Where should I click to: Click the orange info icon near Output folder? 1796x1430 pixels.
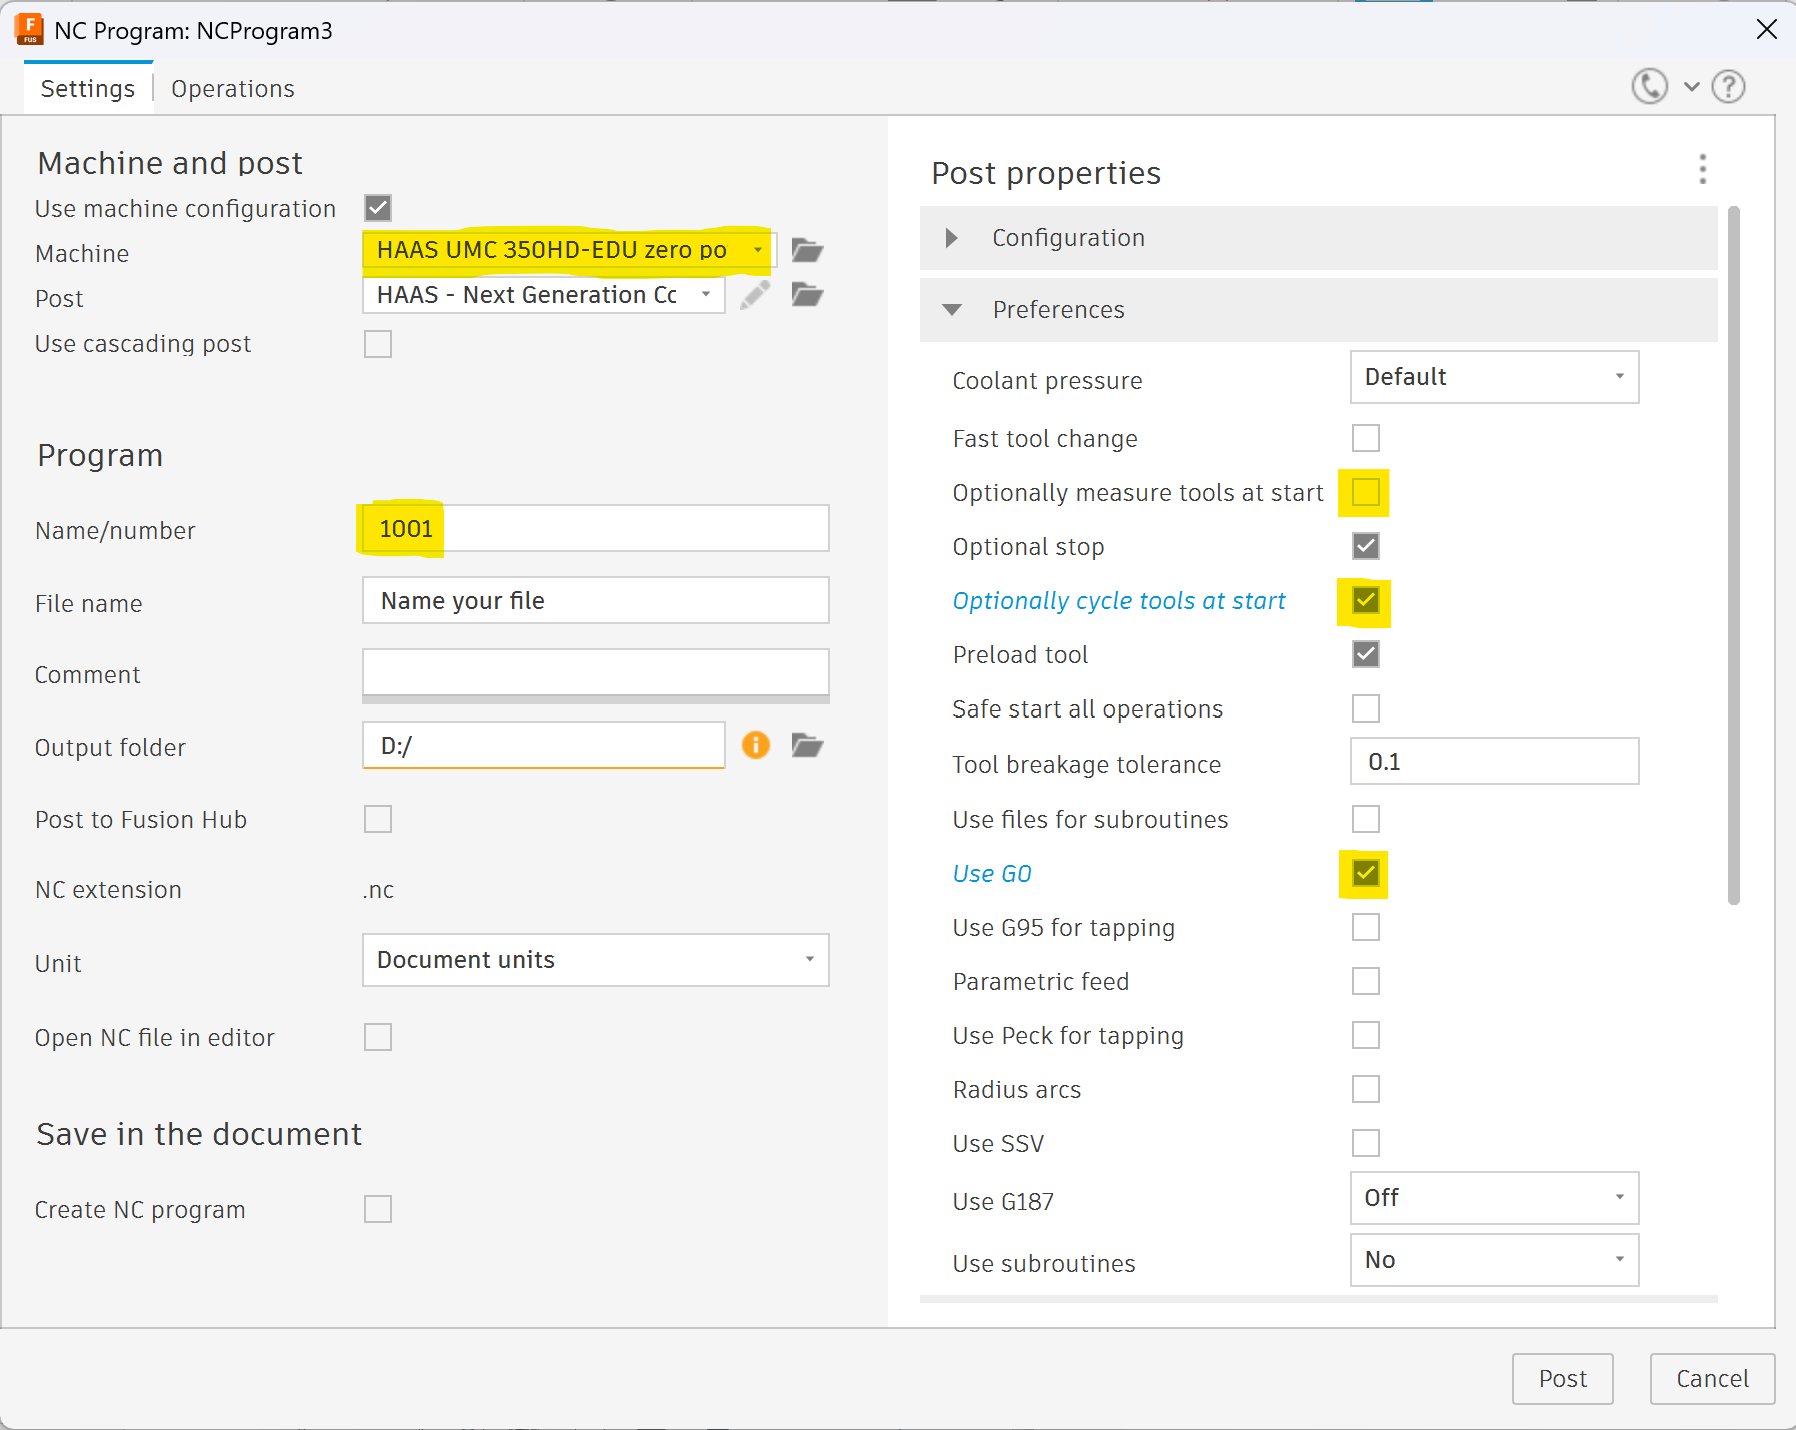[x=756, y=745]
